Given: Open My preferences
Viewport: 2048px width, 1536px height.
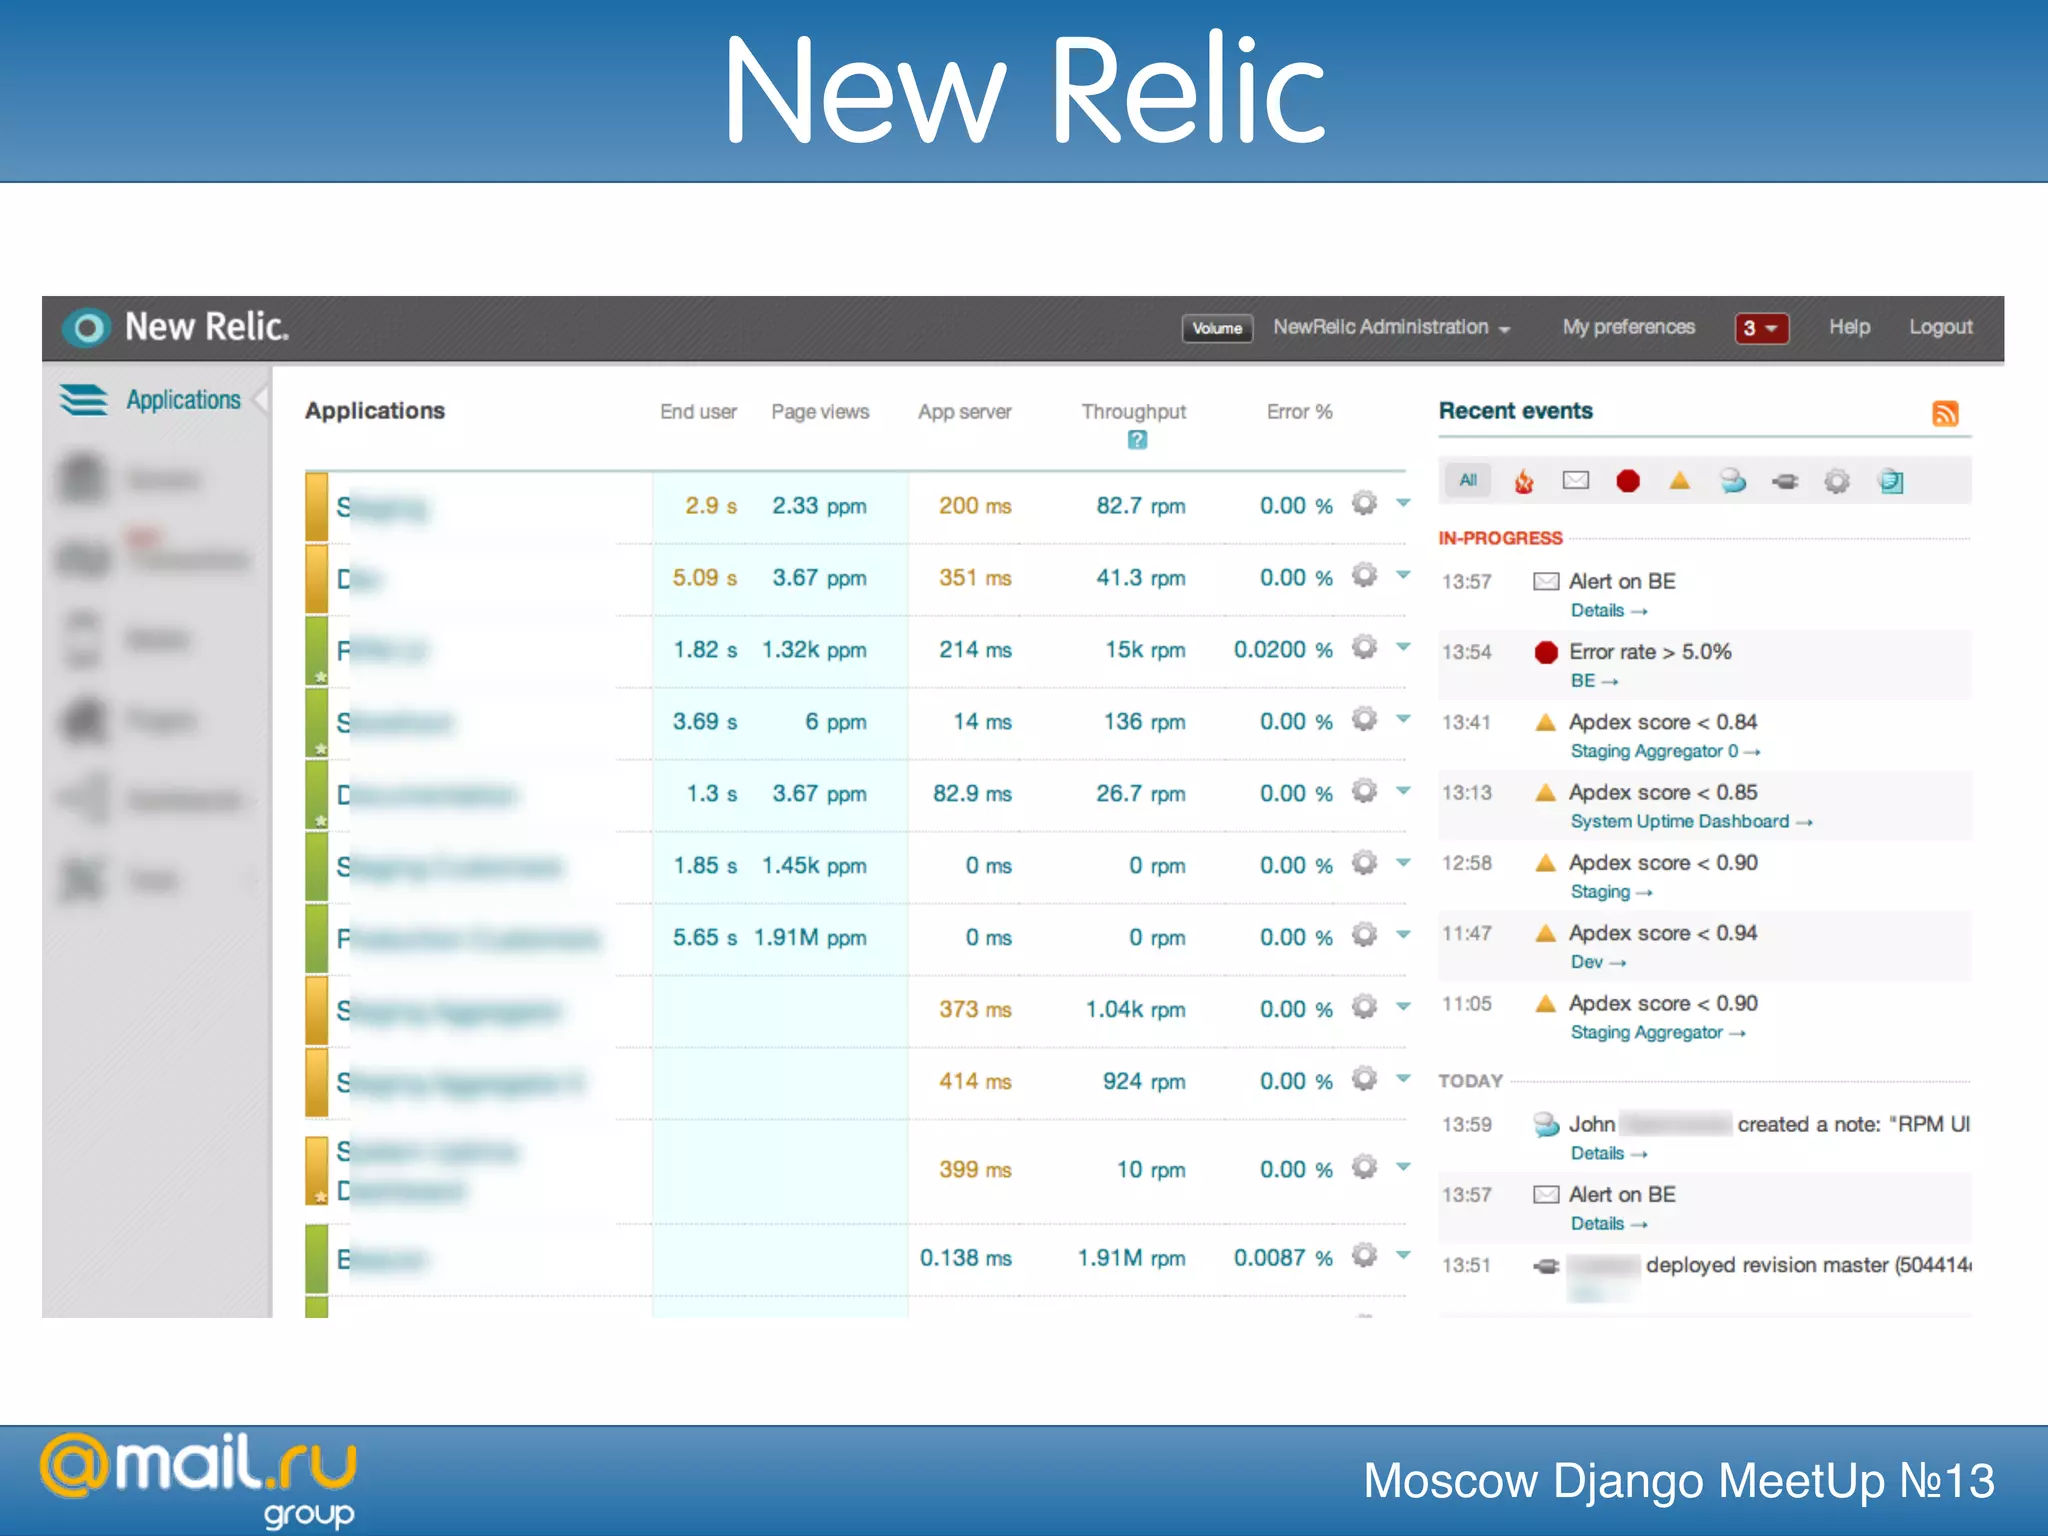Looking at the screenshot, I should (x=1629, y=327).
